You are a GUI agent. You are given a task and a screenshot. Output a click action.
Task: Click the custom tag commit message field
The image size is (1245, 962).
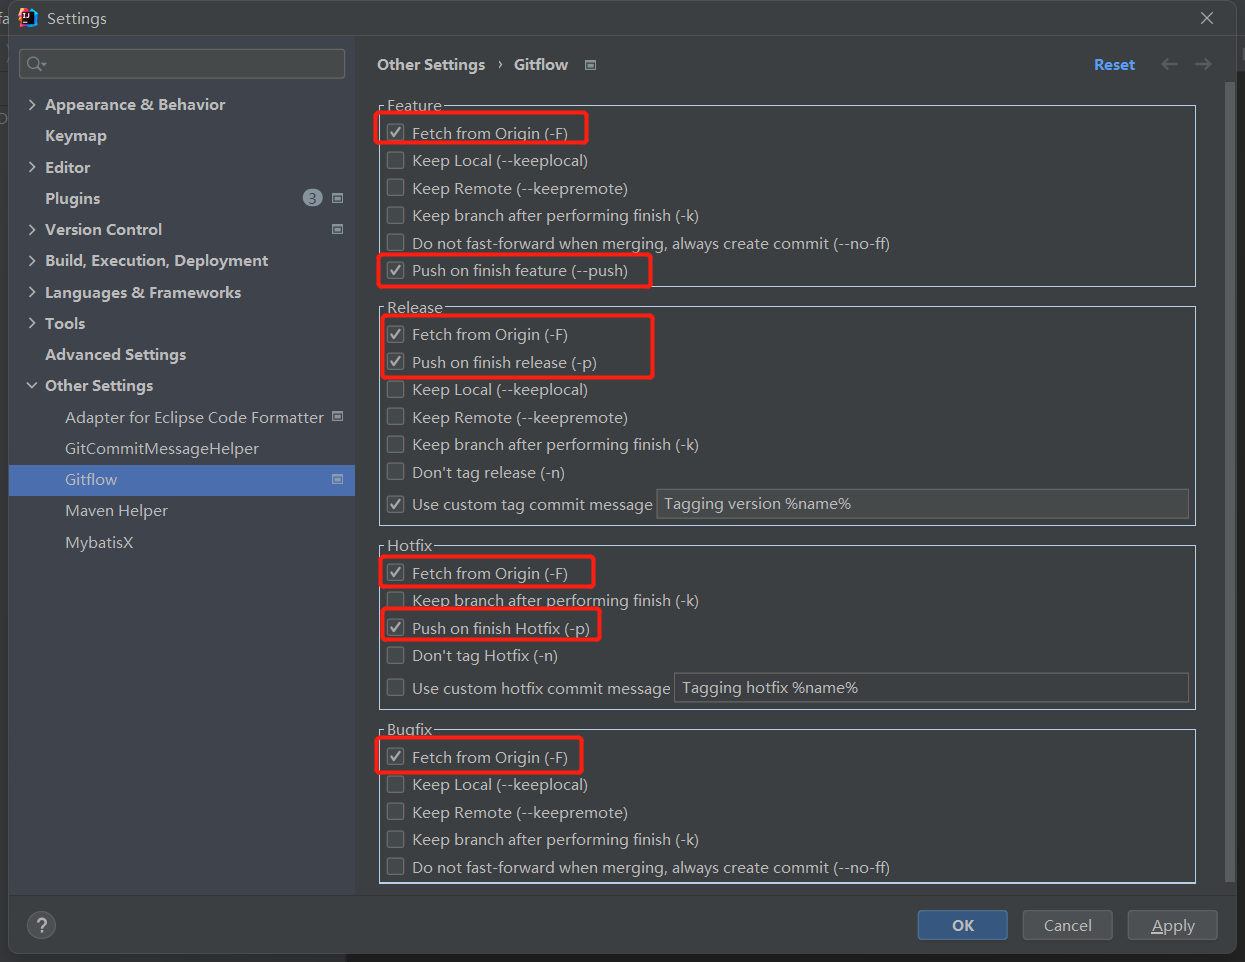click(921, 504)
